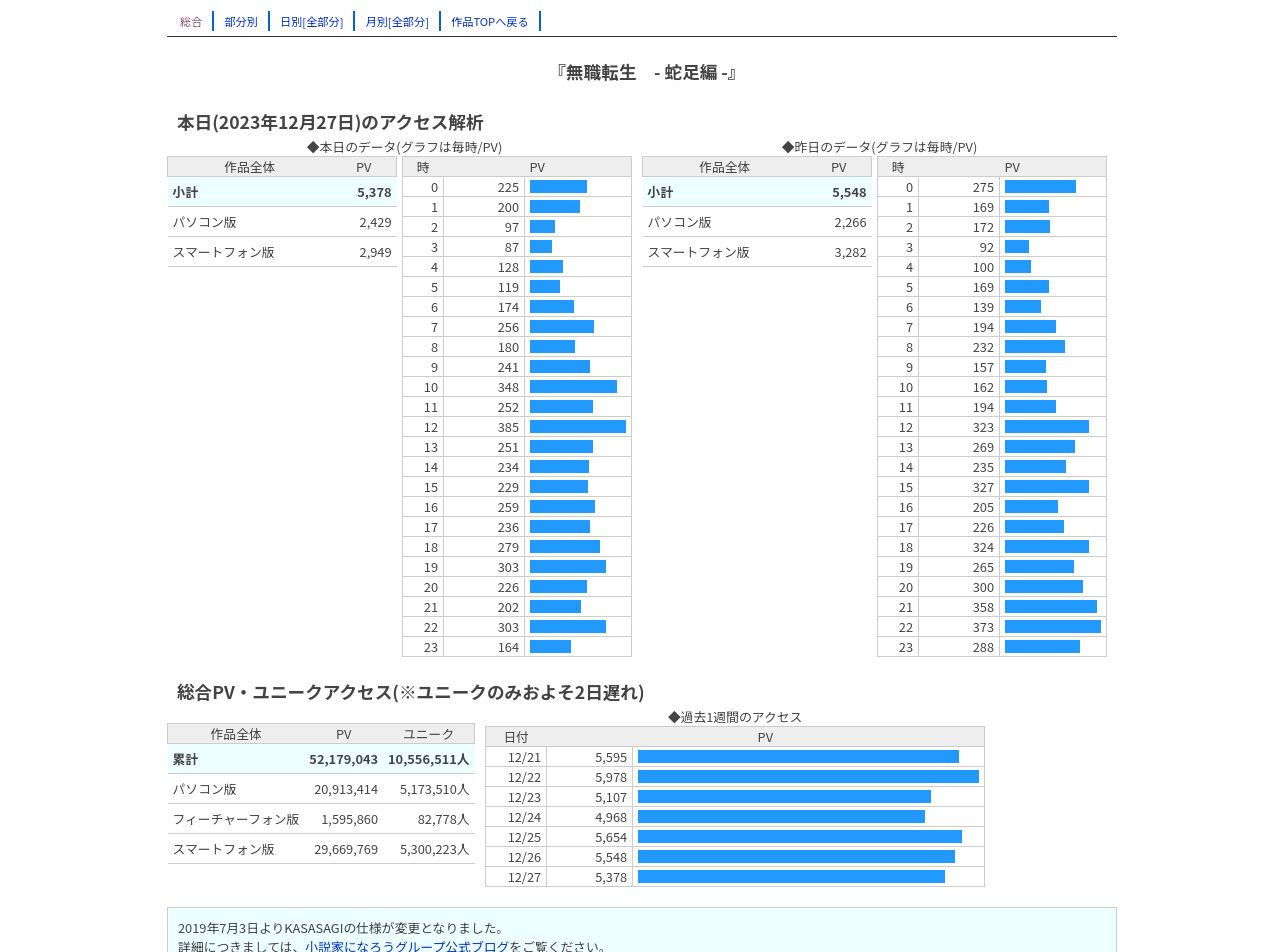This screenshot has width=1284, height=952.
Task: Open 月別[全部分] monthly statistics
Action: click(x=397, y=21)
